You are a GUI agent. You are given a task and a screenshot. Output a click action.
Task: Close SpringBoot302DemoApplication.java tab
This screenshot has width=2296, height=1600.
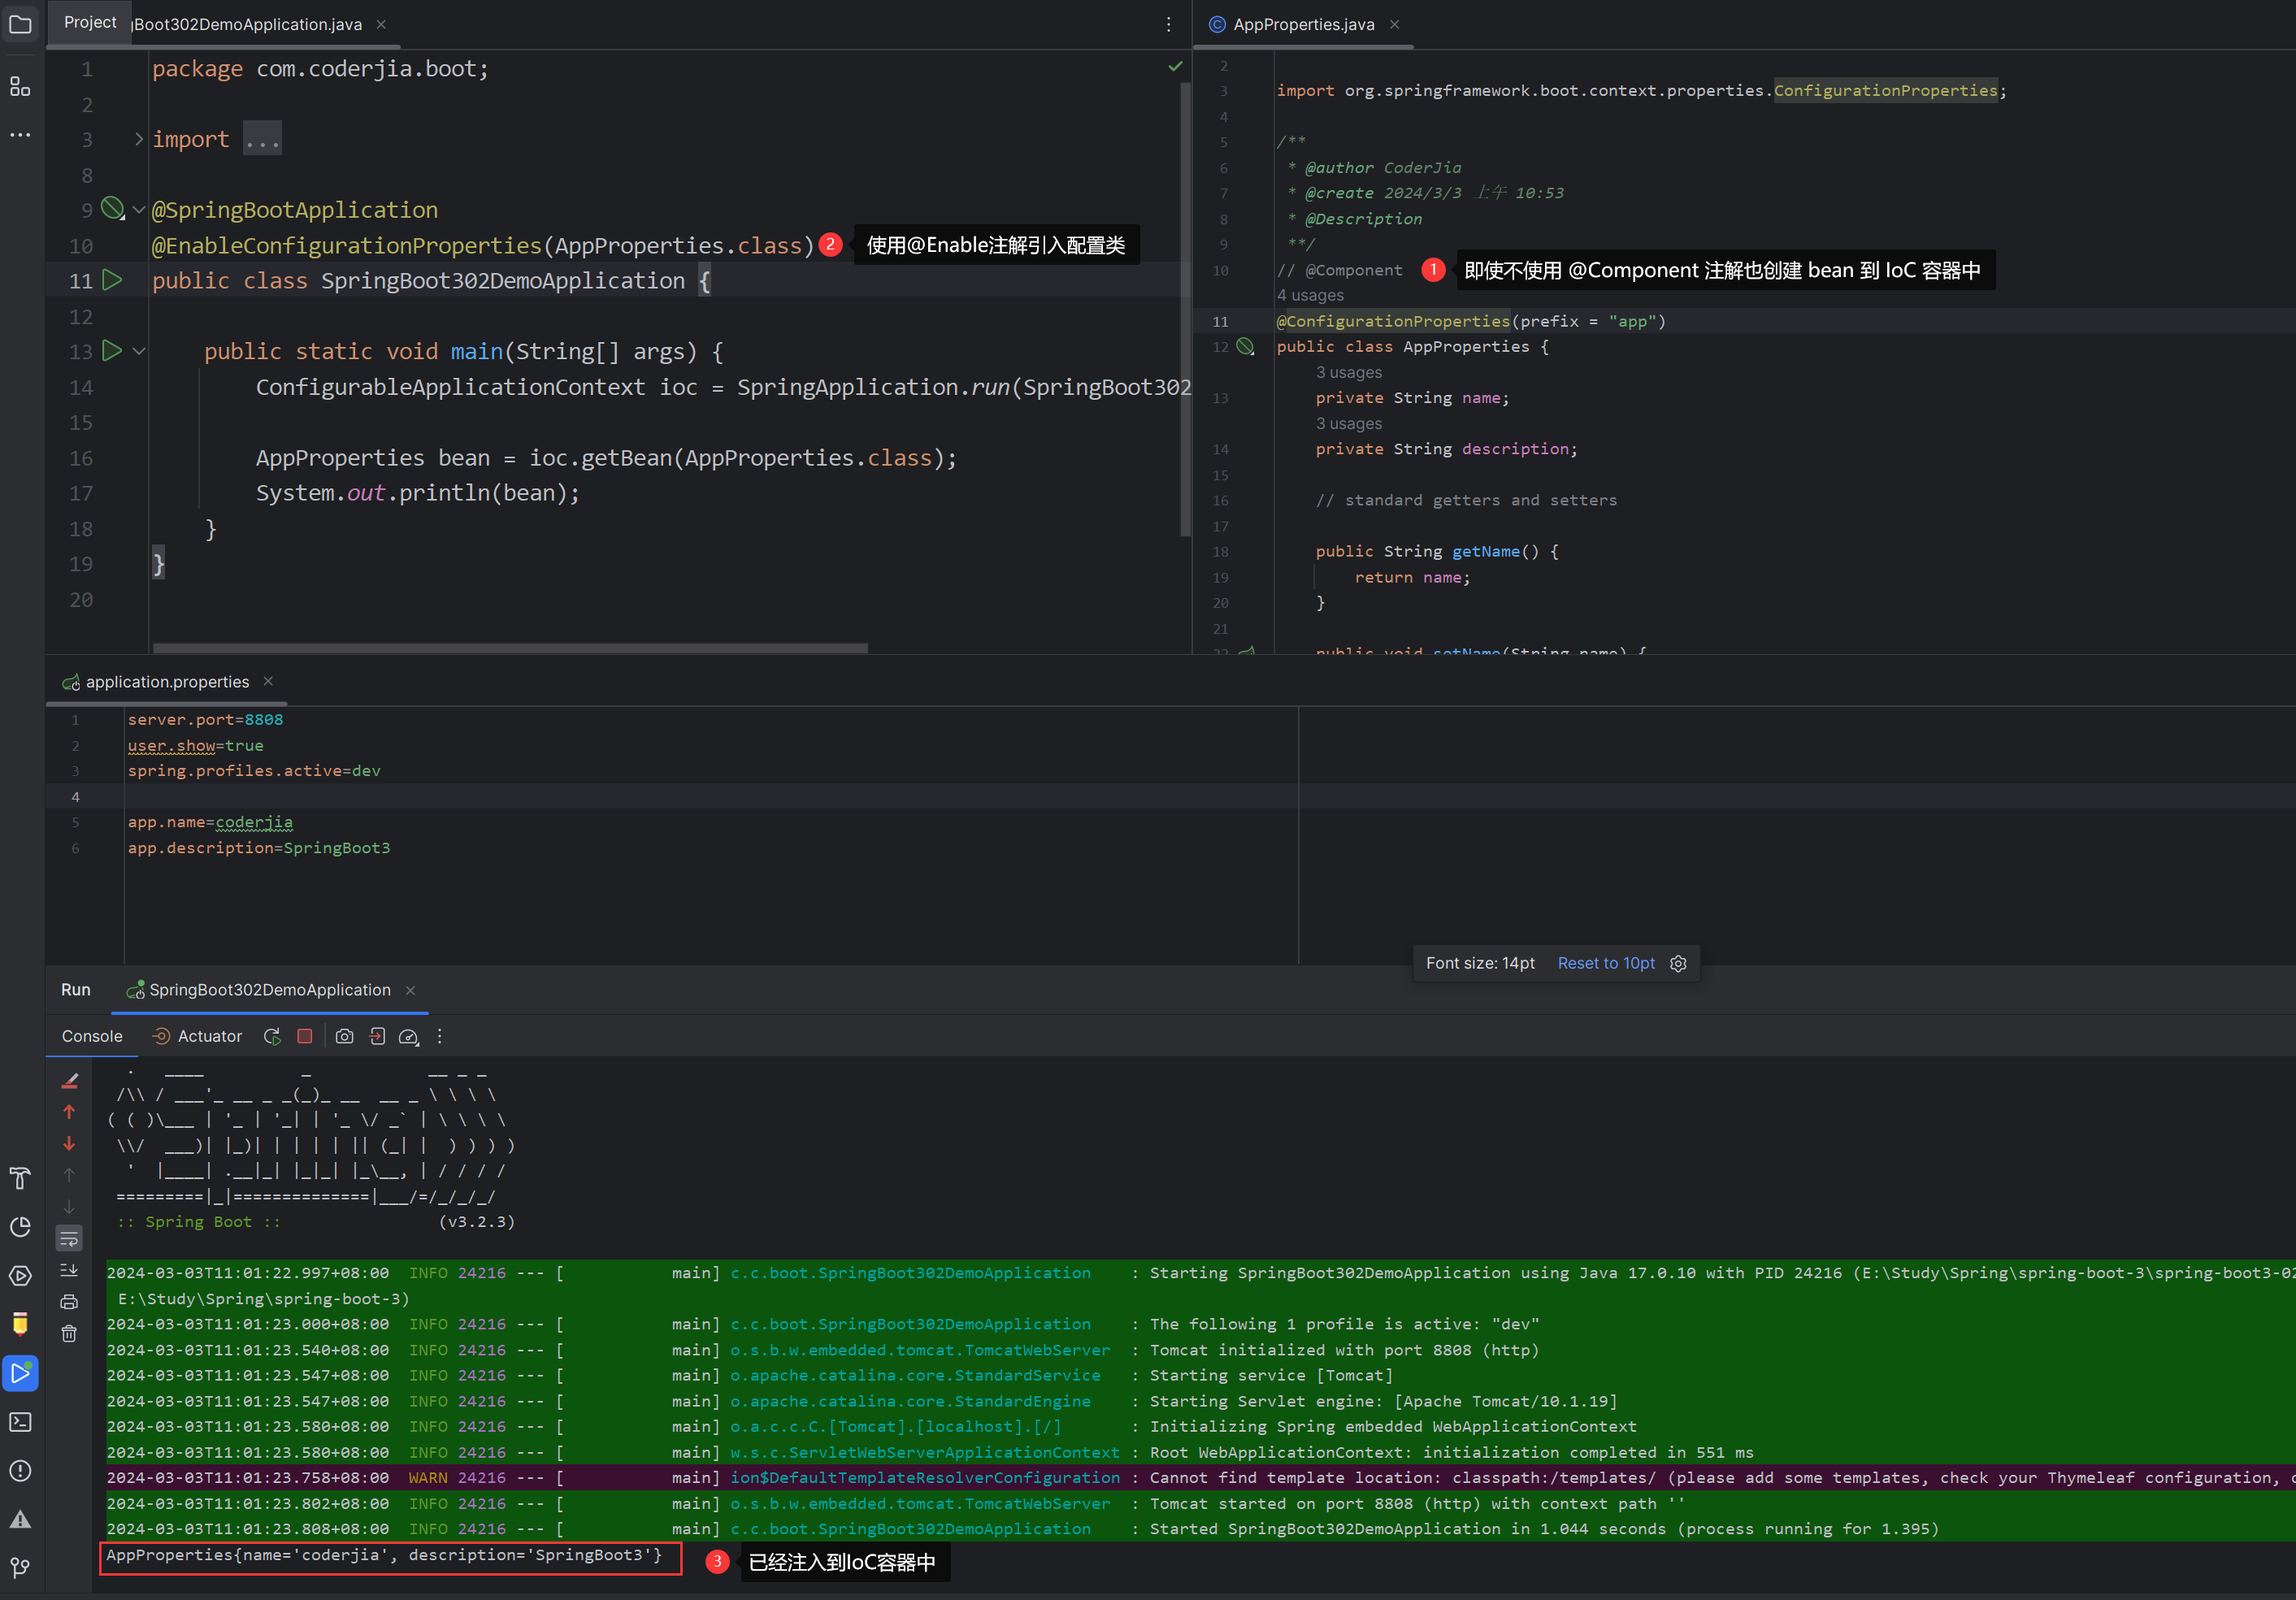[x=381, y=24]
